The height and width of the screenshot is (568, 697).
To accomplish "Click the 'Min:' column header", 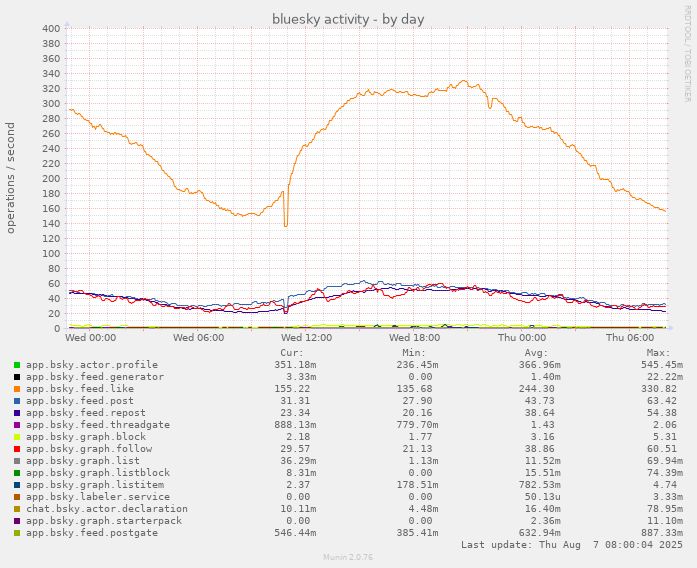I will 414,353.
